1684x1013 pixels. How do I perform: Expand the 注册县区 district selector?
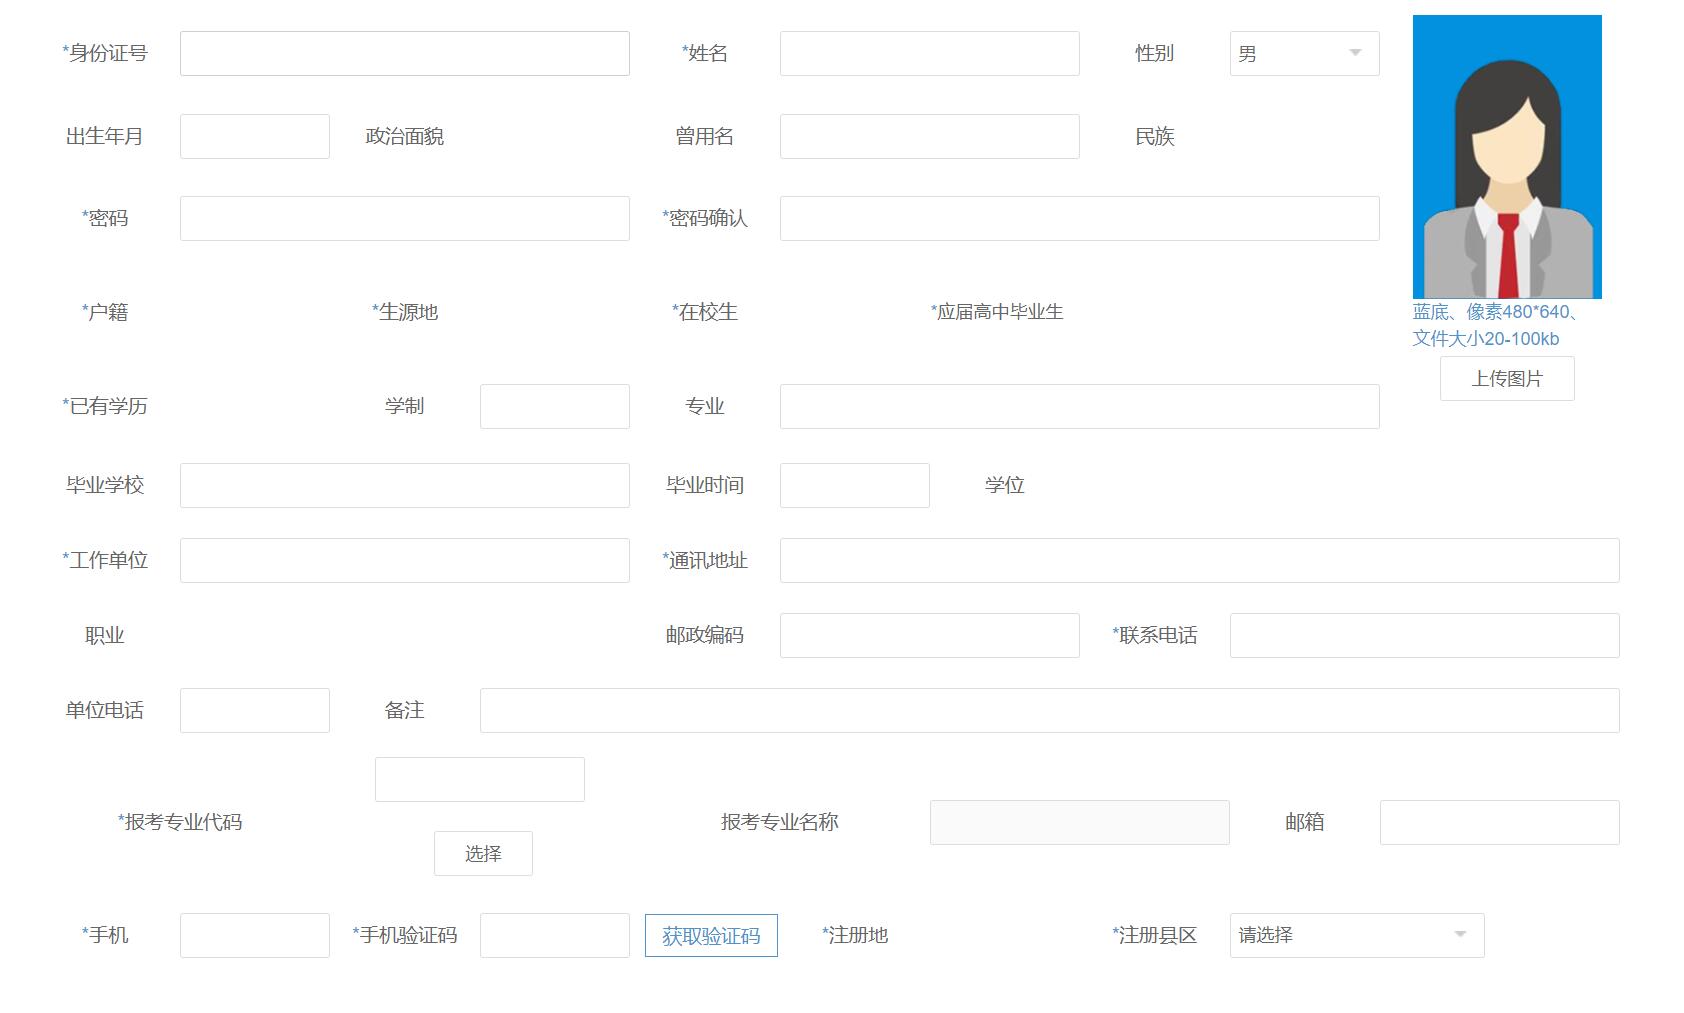(x=1355, y=935)
